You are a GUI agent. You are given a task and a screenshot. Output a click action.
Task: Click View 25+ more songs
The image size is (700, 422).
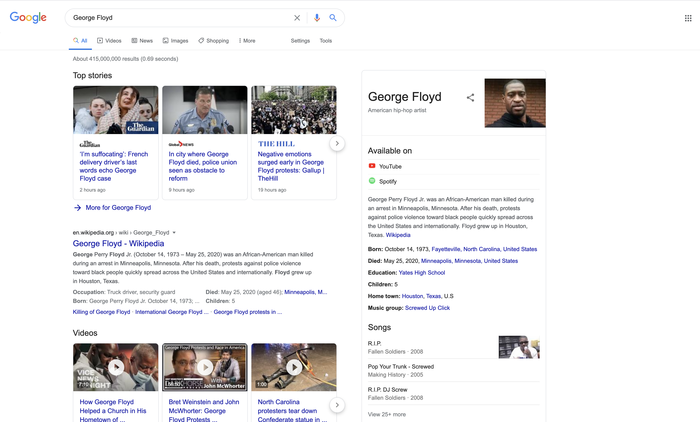(387, 414)
